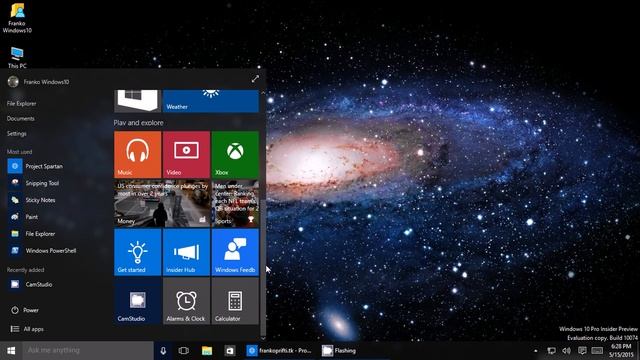Open File Explorer link at top of Start
This screenshot has height=360, width=640.
pos(22,104)
